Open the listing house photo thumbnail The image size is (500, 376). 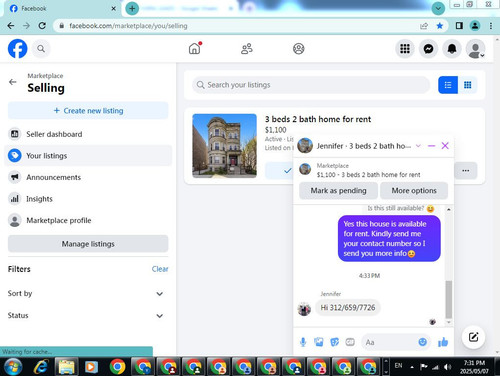click(224, 146)
